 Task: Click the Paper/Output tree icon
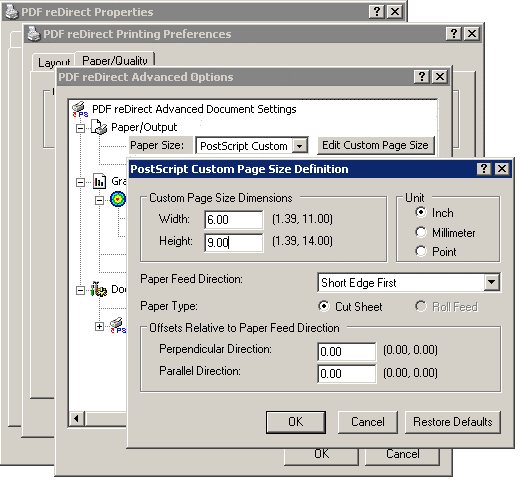99,127
